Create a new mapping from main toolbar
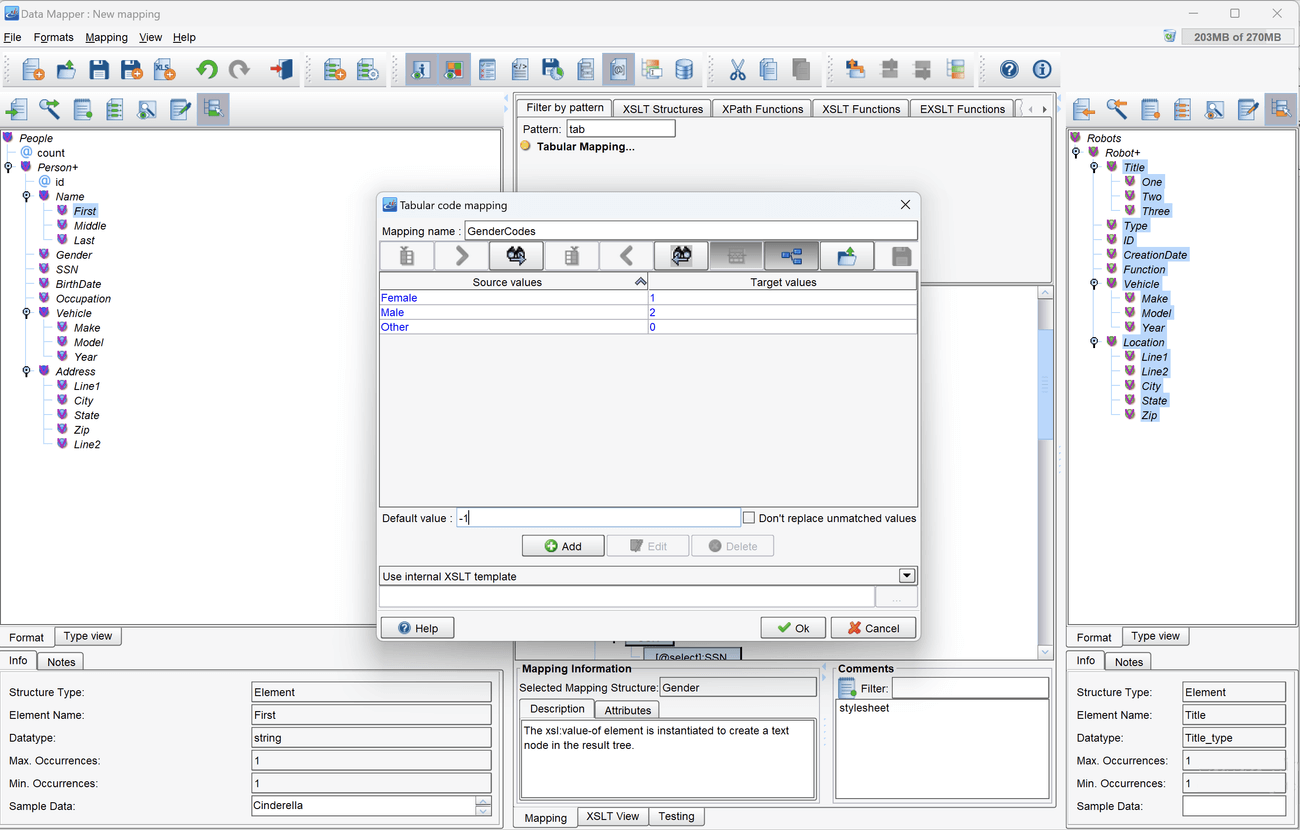 tap(33, 69)
